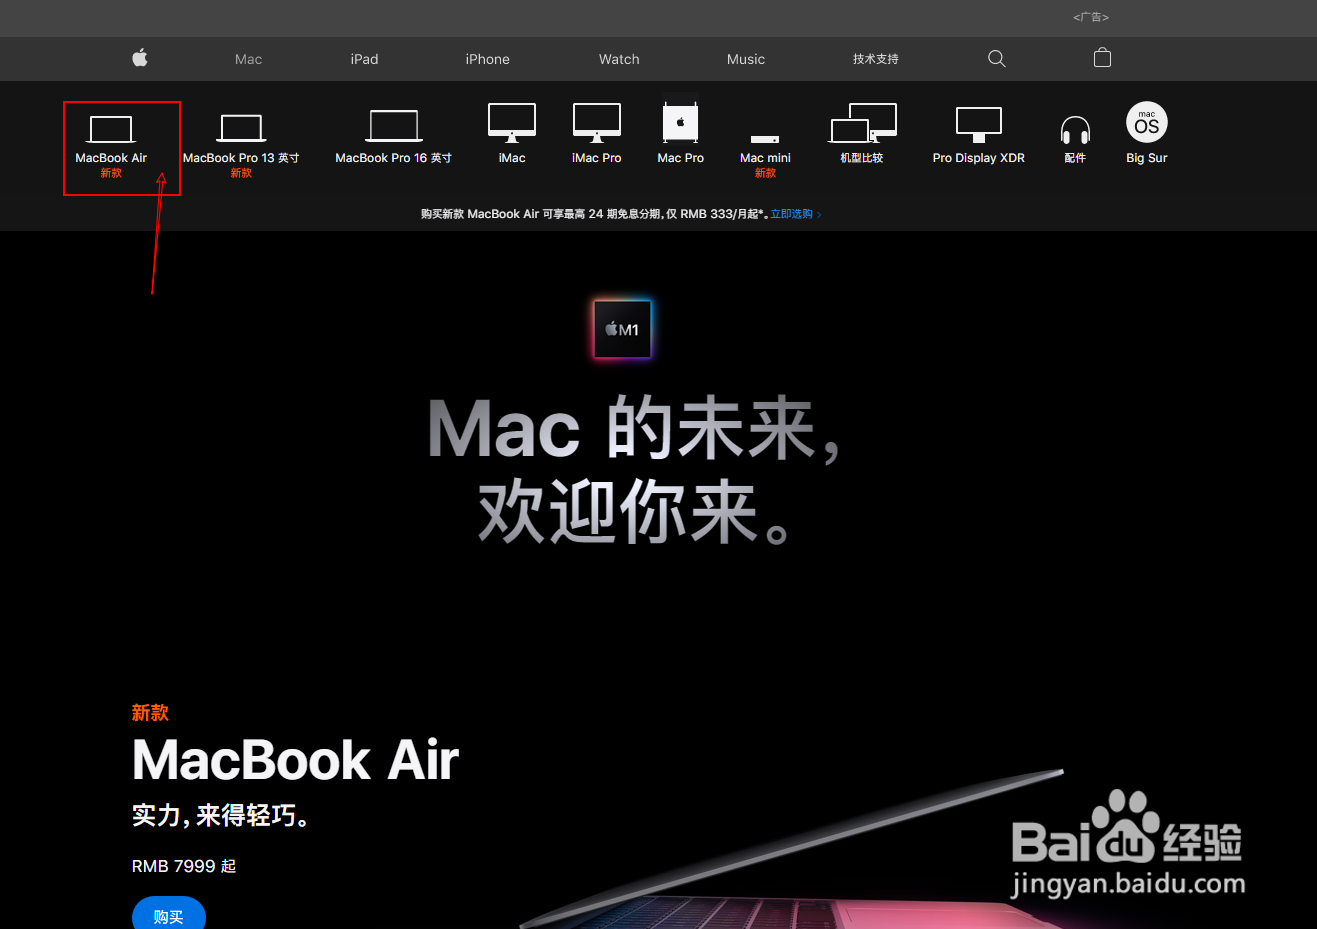
Task: Open the Mac mini icon
Action: [765, 139]
